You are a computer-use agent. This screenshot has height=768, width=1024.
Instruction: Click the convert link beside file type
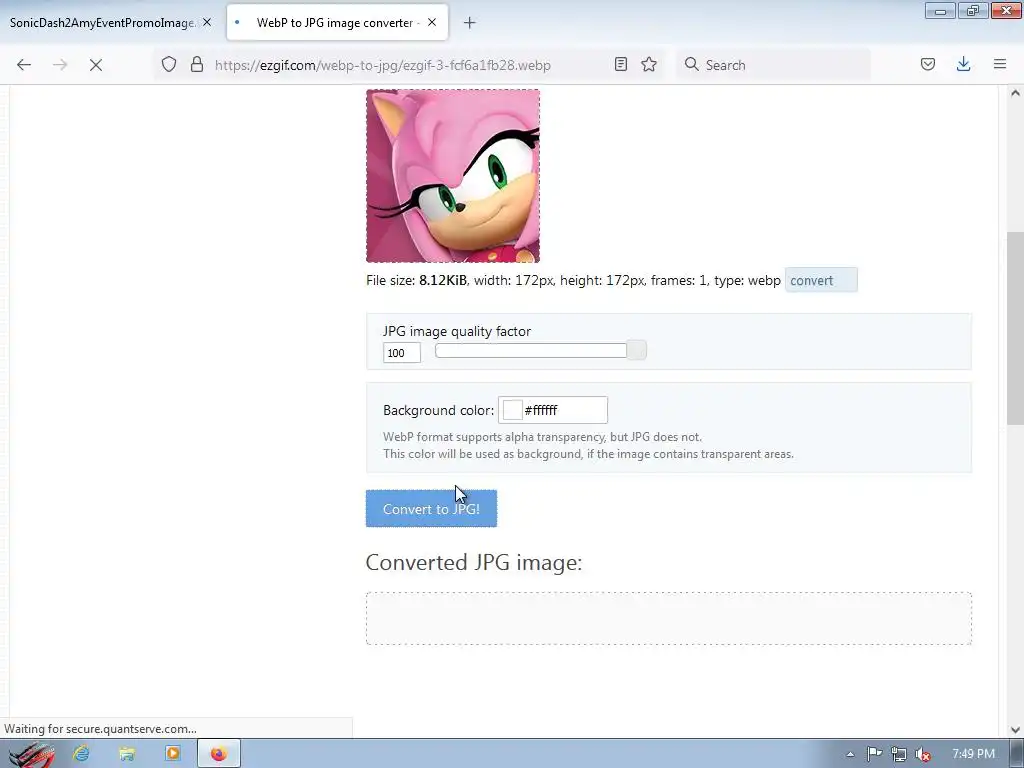[821, 280]
